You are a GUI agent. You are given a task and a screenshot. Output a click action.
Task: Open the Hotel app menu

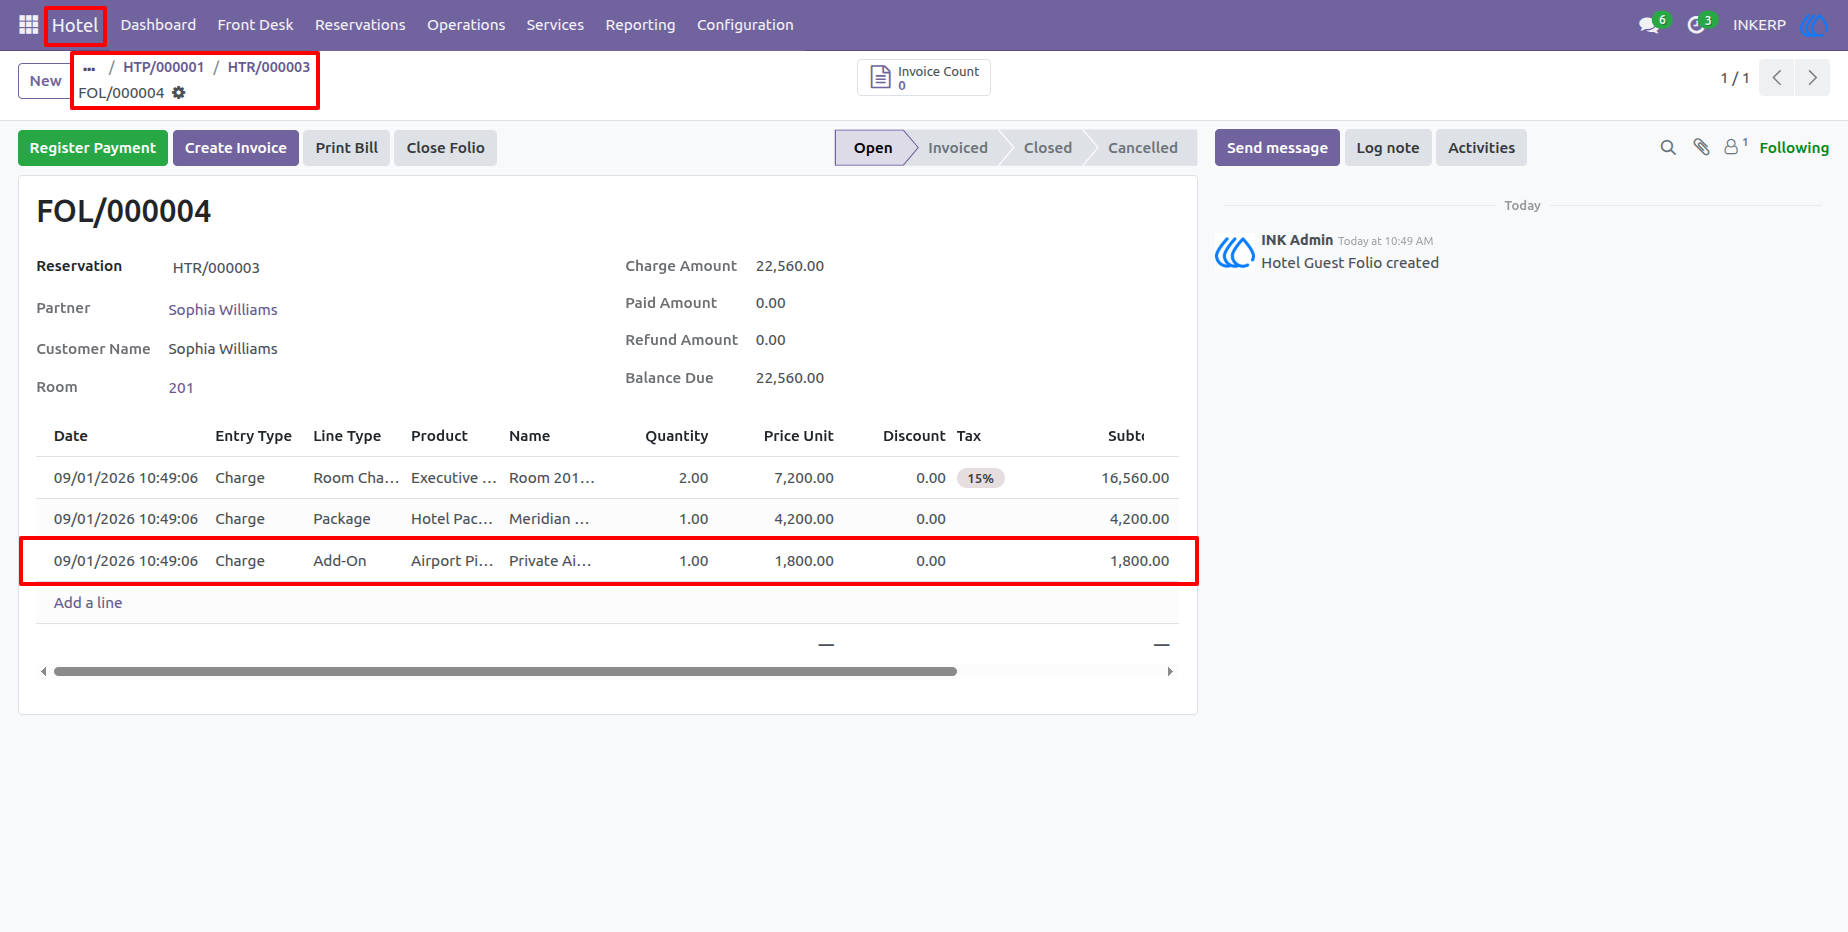pos(75,25)
